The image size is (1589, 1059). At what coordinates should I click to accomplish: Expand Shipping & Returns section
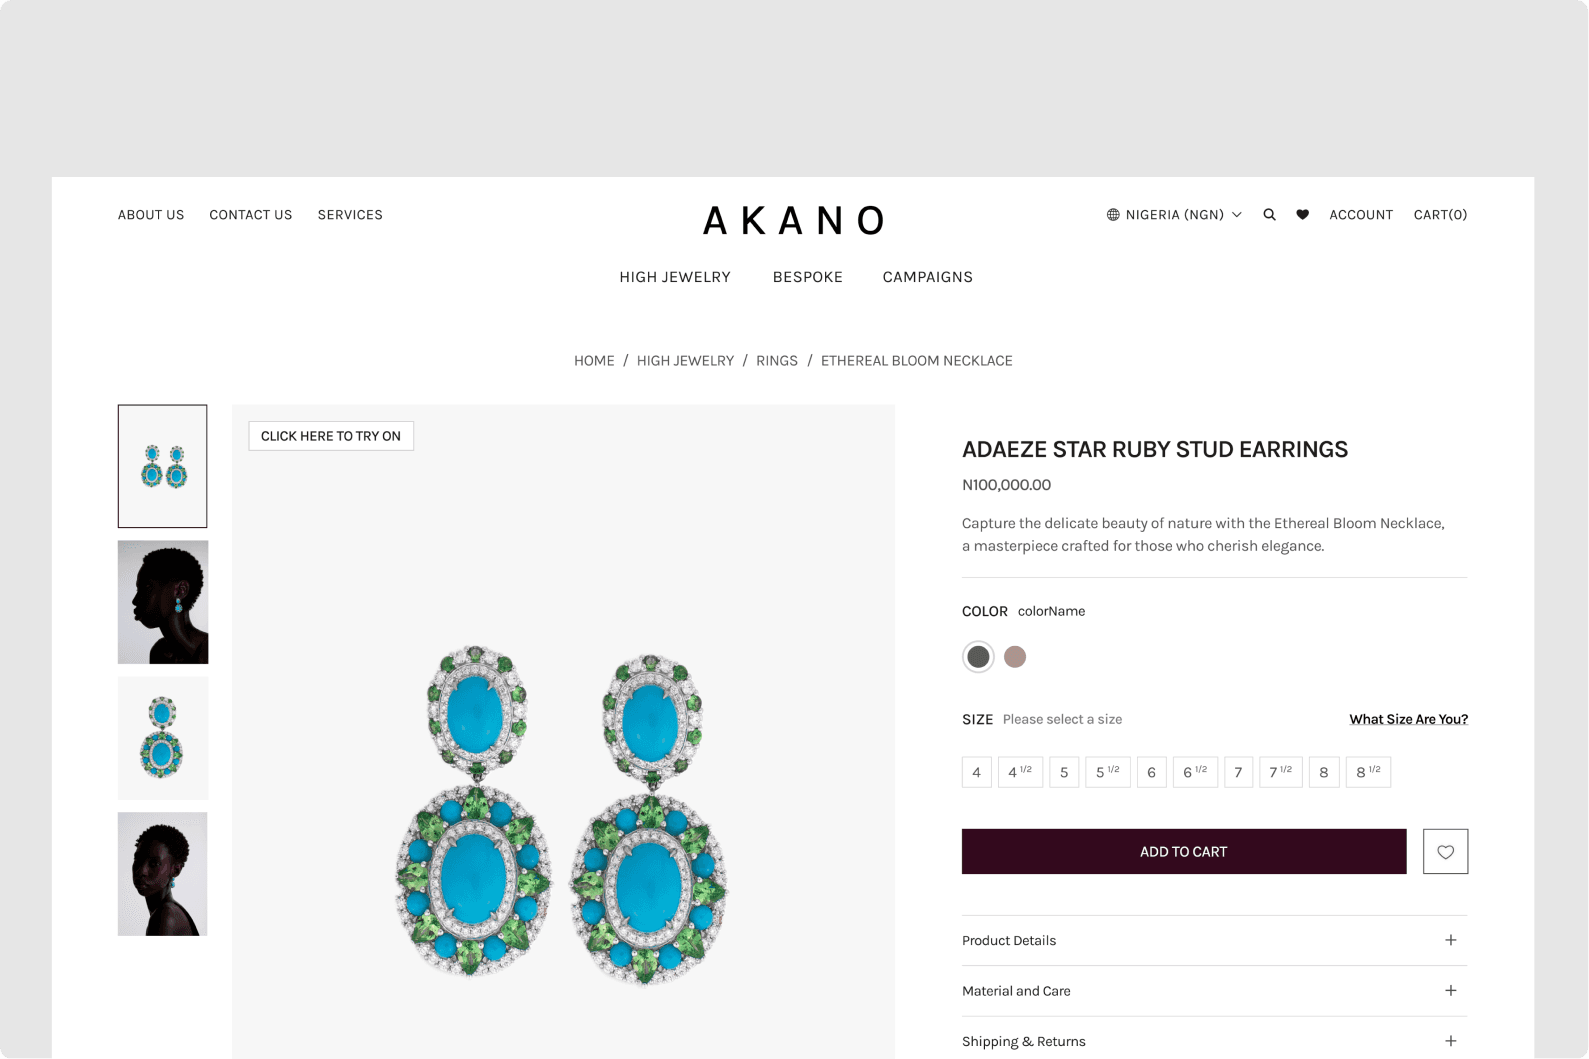[x=1214, y=1041]
